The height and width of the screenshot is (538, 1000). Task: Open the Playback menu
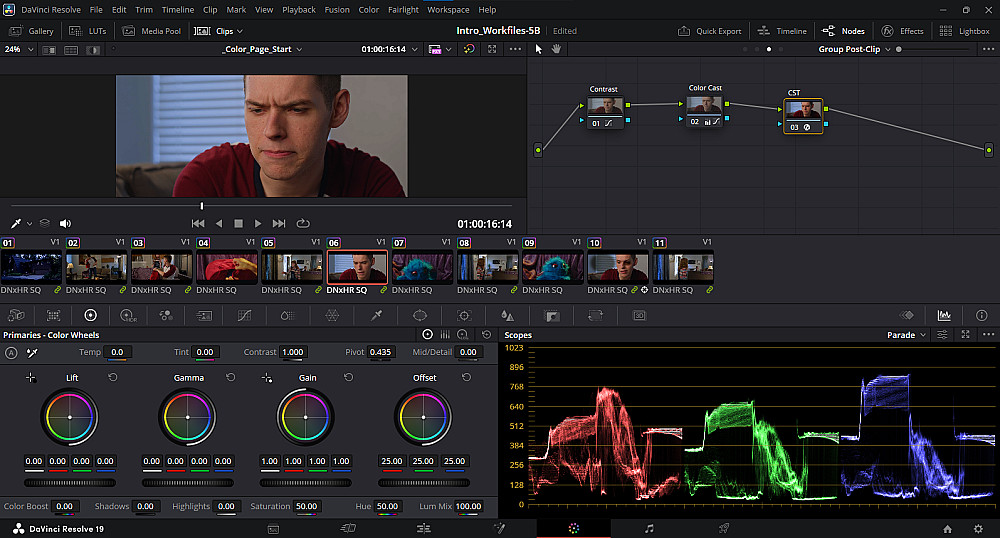coord(299,10)
